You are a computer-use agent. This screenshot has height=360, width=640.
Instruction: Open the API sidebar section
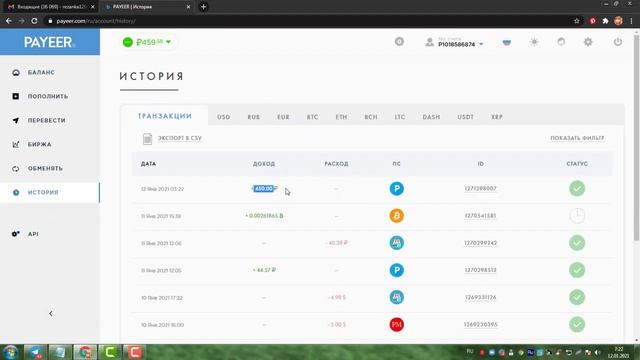click(33, 234)
